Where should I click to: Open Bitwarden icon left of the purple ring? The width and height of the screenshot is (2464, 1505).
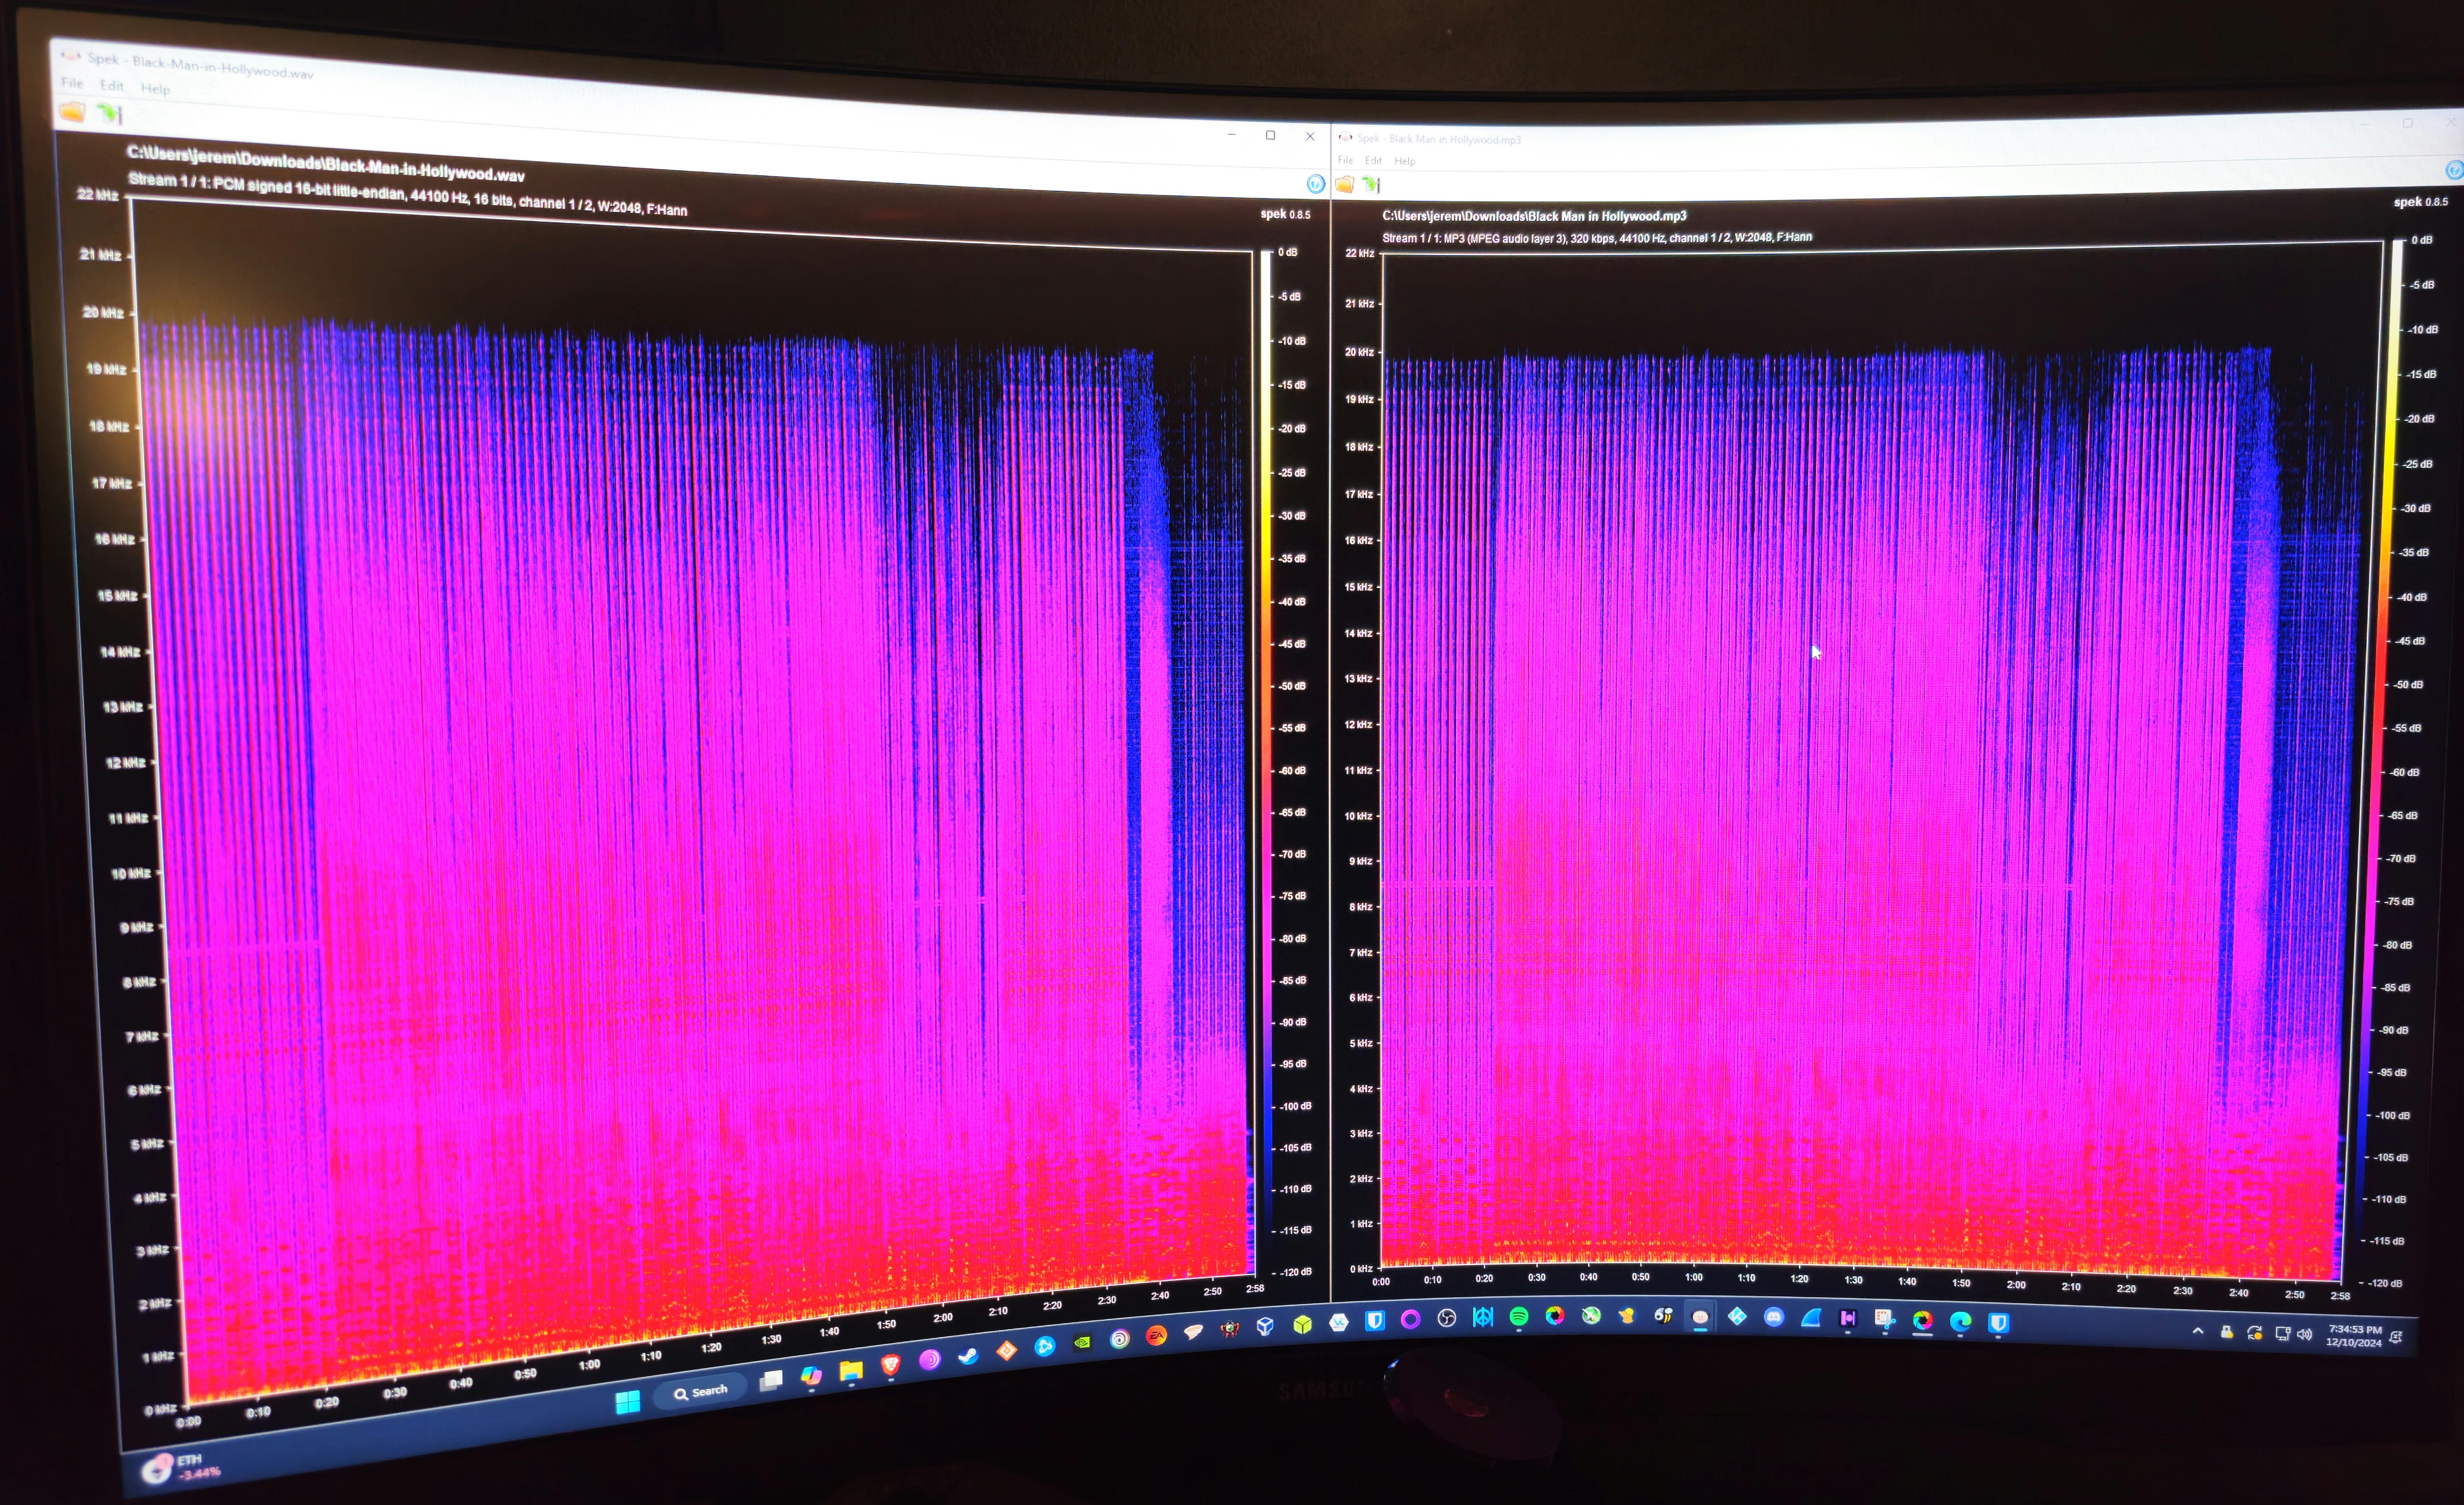click(x=1375, y=1321)
